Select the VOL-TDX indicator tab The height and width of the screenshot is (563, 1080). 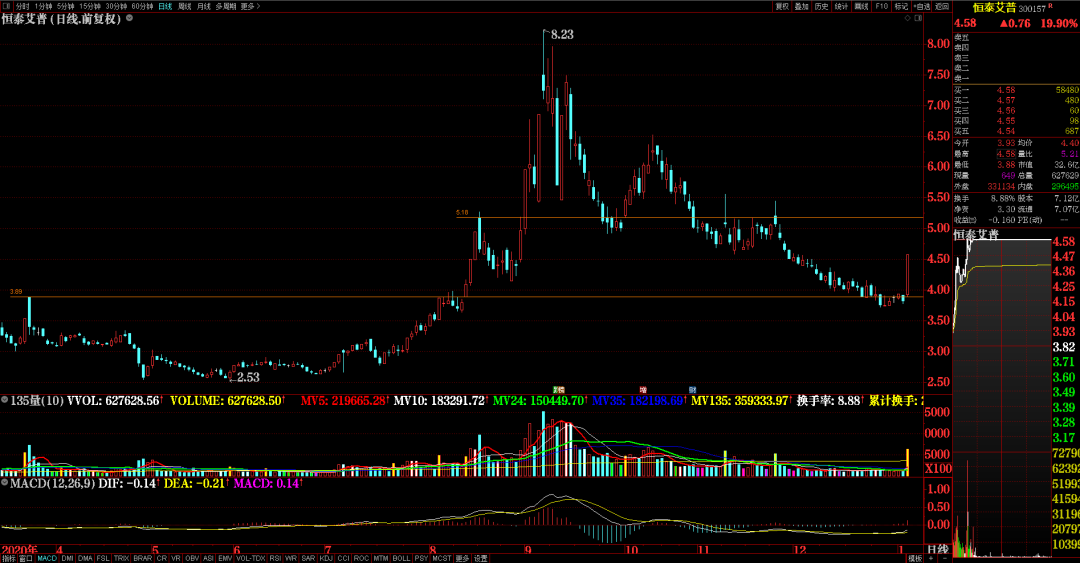coord(251,558)
